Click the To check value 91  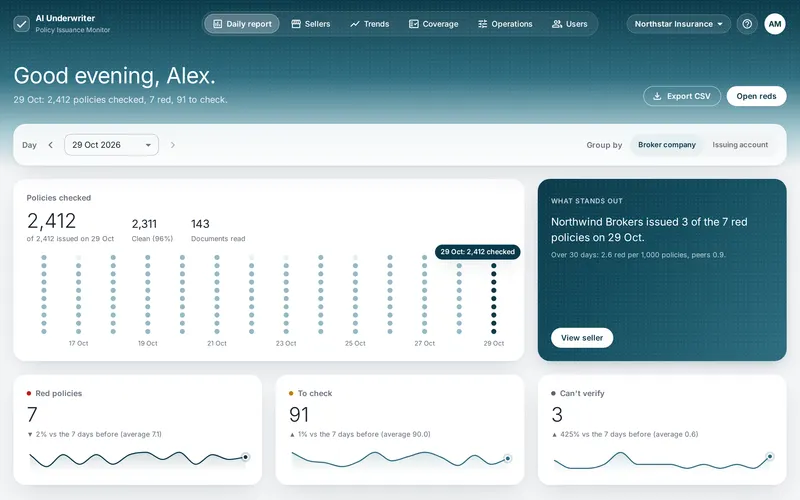click(299, 415)
